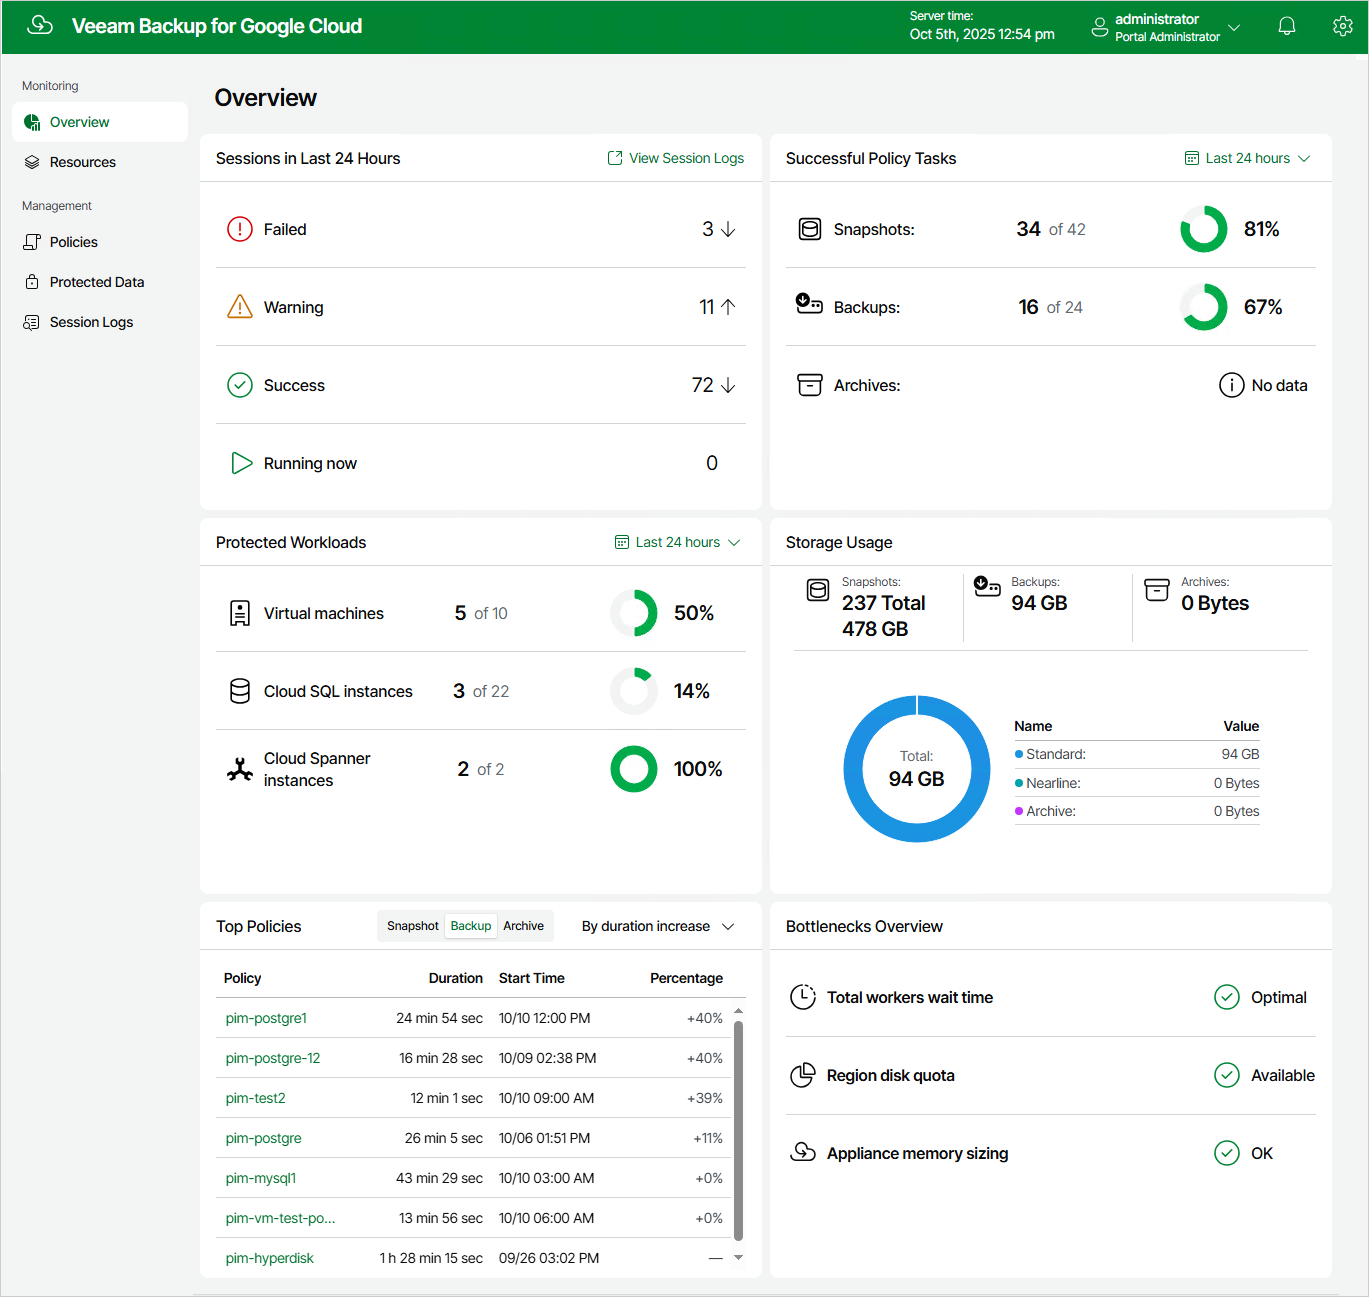The image size is (1369, 1297).
Task: Click the Cloud Spanner instances icon
Action: [240, 769]
